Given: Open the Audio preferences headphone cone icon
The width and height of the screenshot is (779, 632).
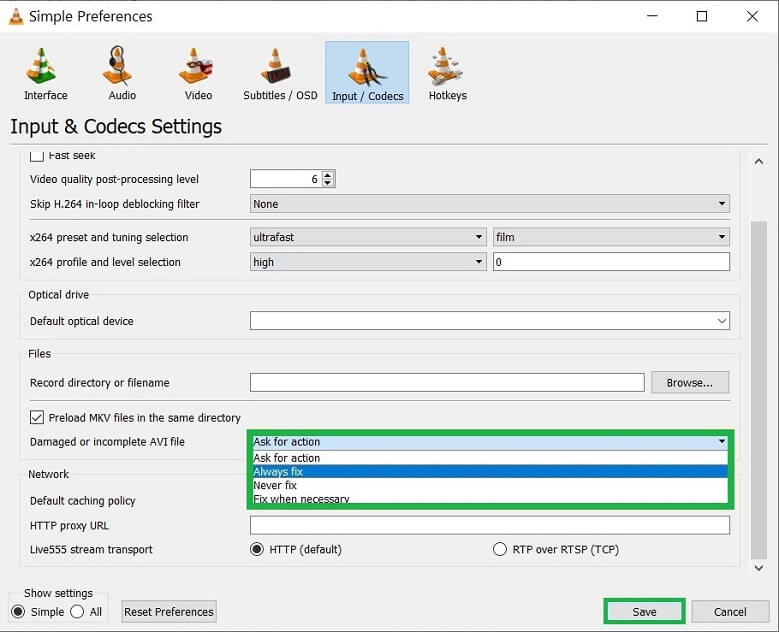Looking at the screenshot, I should click(118, 65).
